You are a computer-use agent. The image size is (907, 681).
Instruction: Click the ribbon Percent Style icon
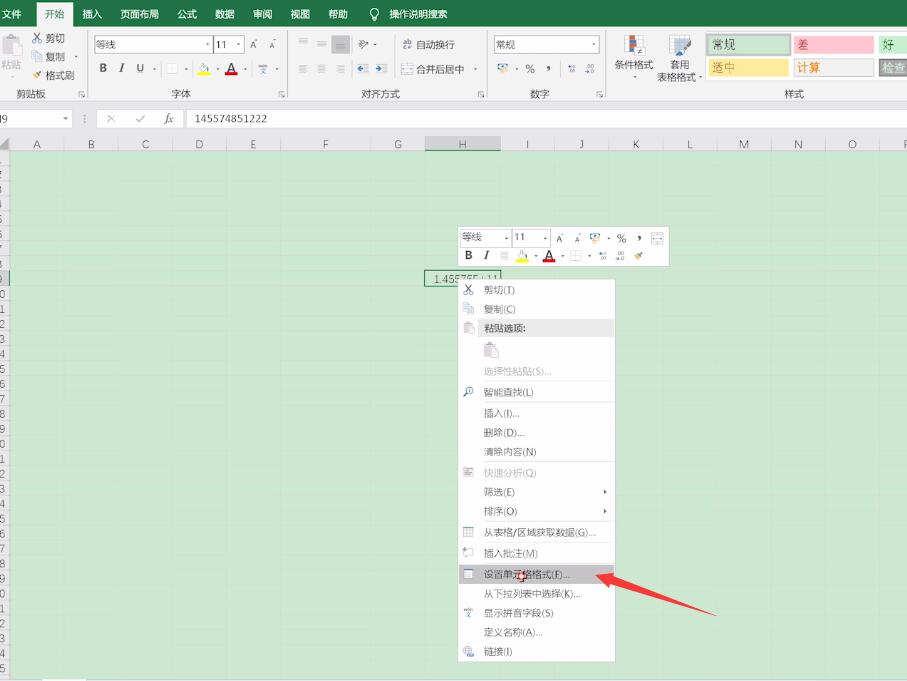[530, 69]
